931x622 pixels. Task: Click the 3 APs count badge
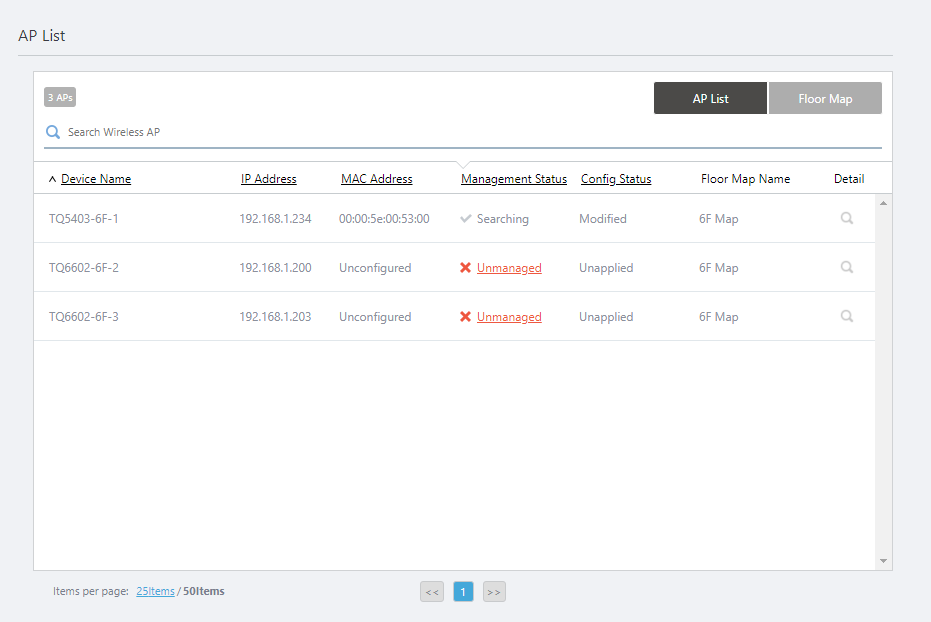[x=60, y=97]
